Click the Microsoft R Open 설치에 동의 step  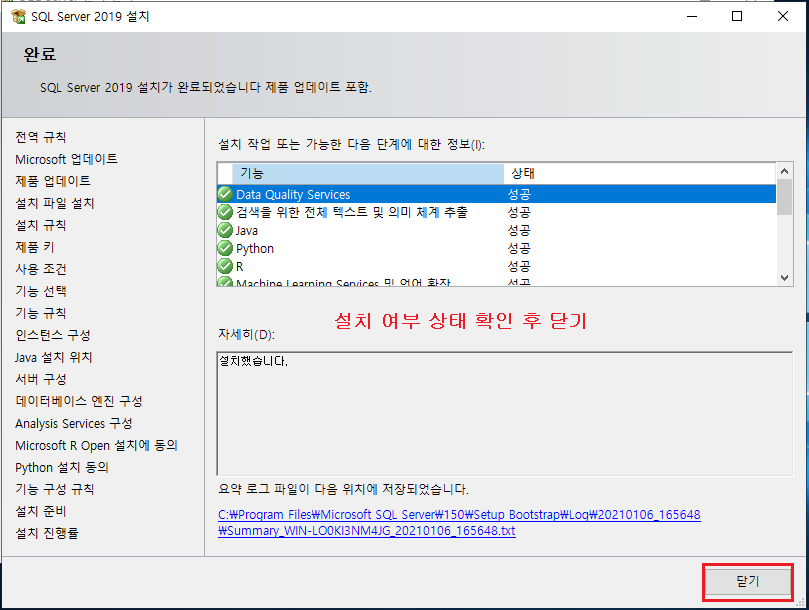96,445
